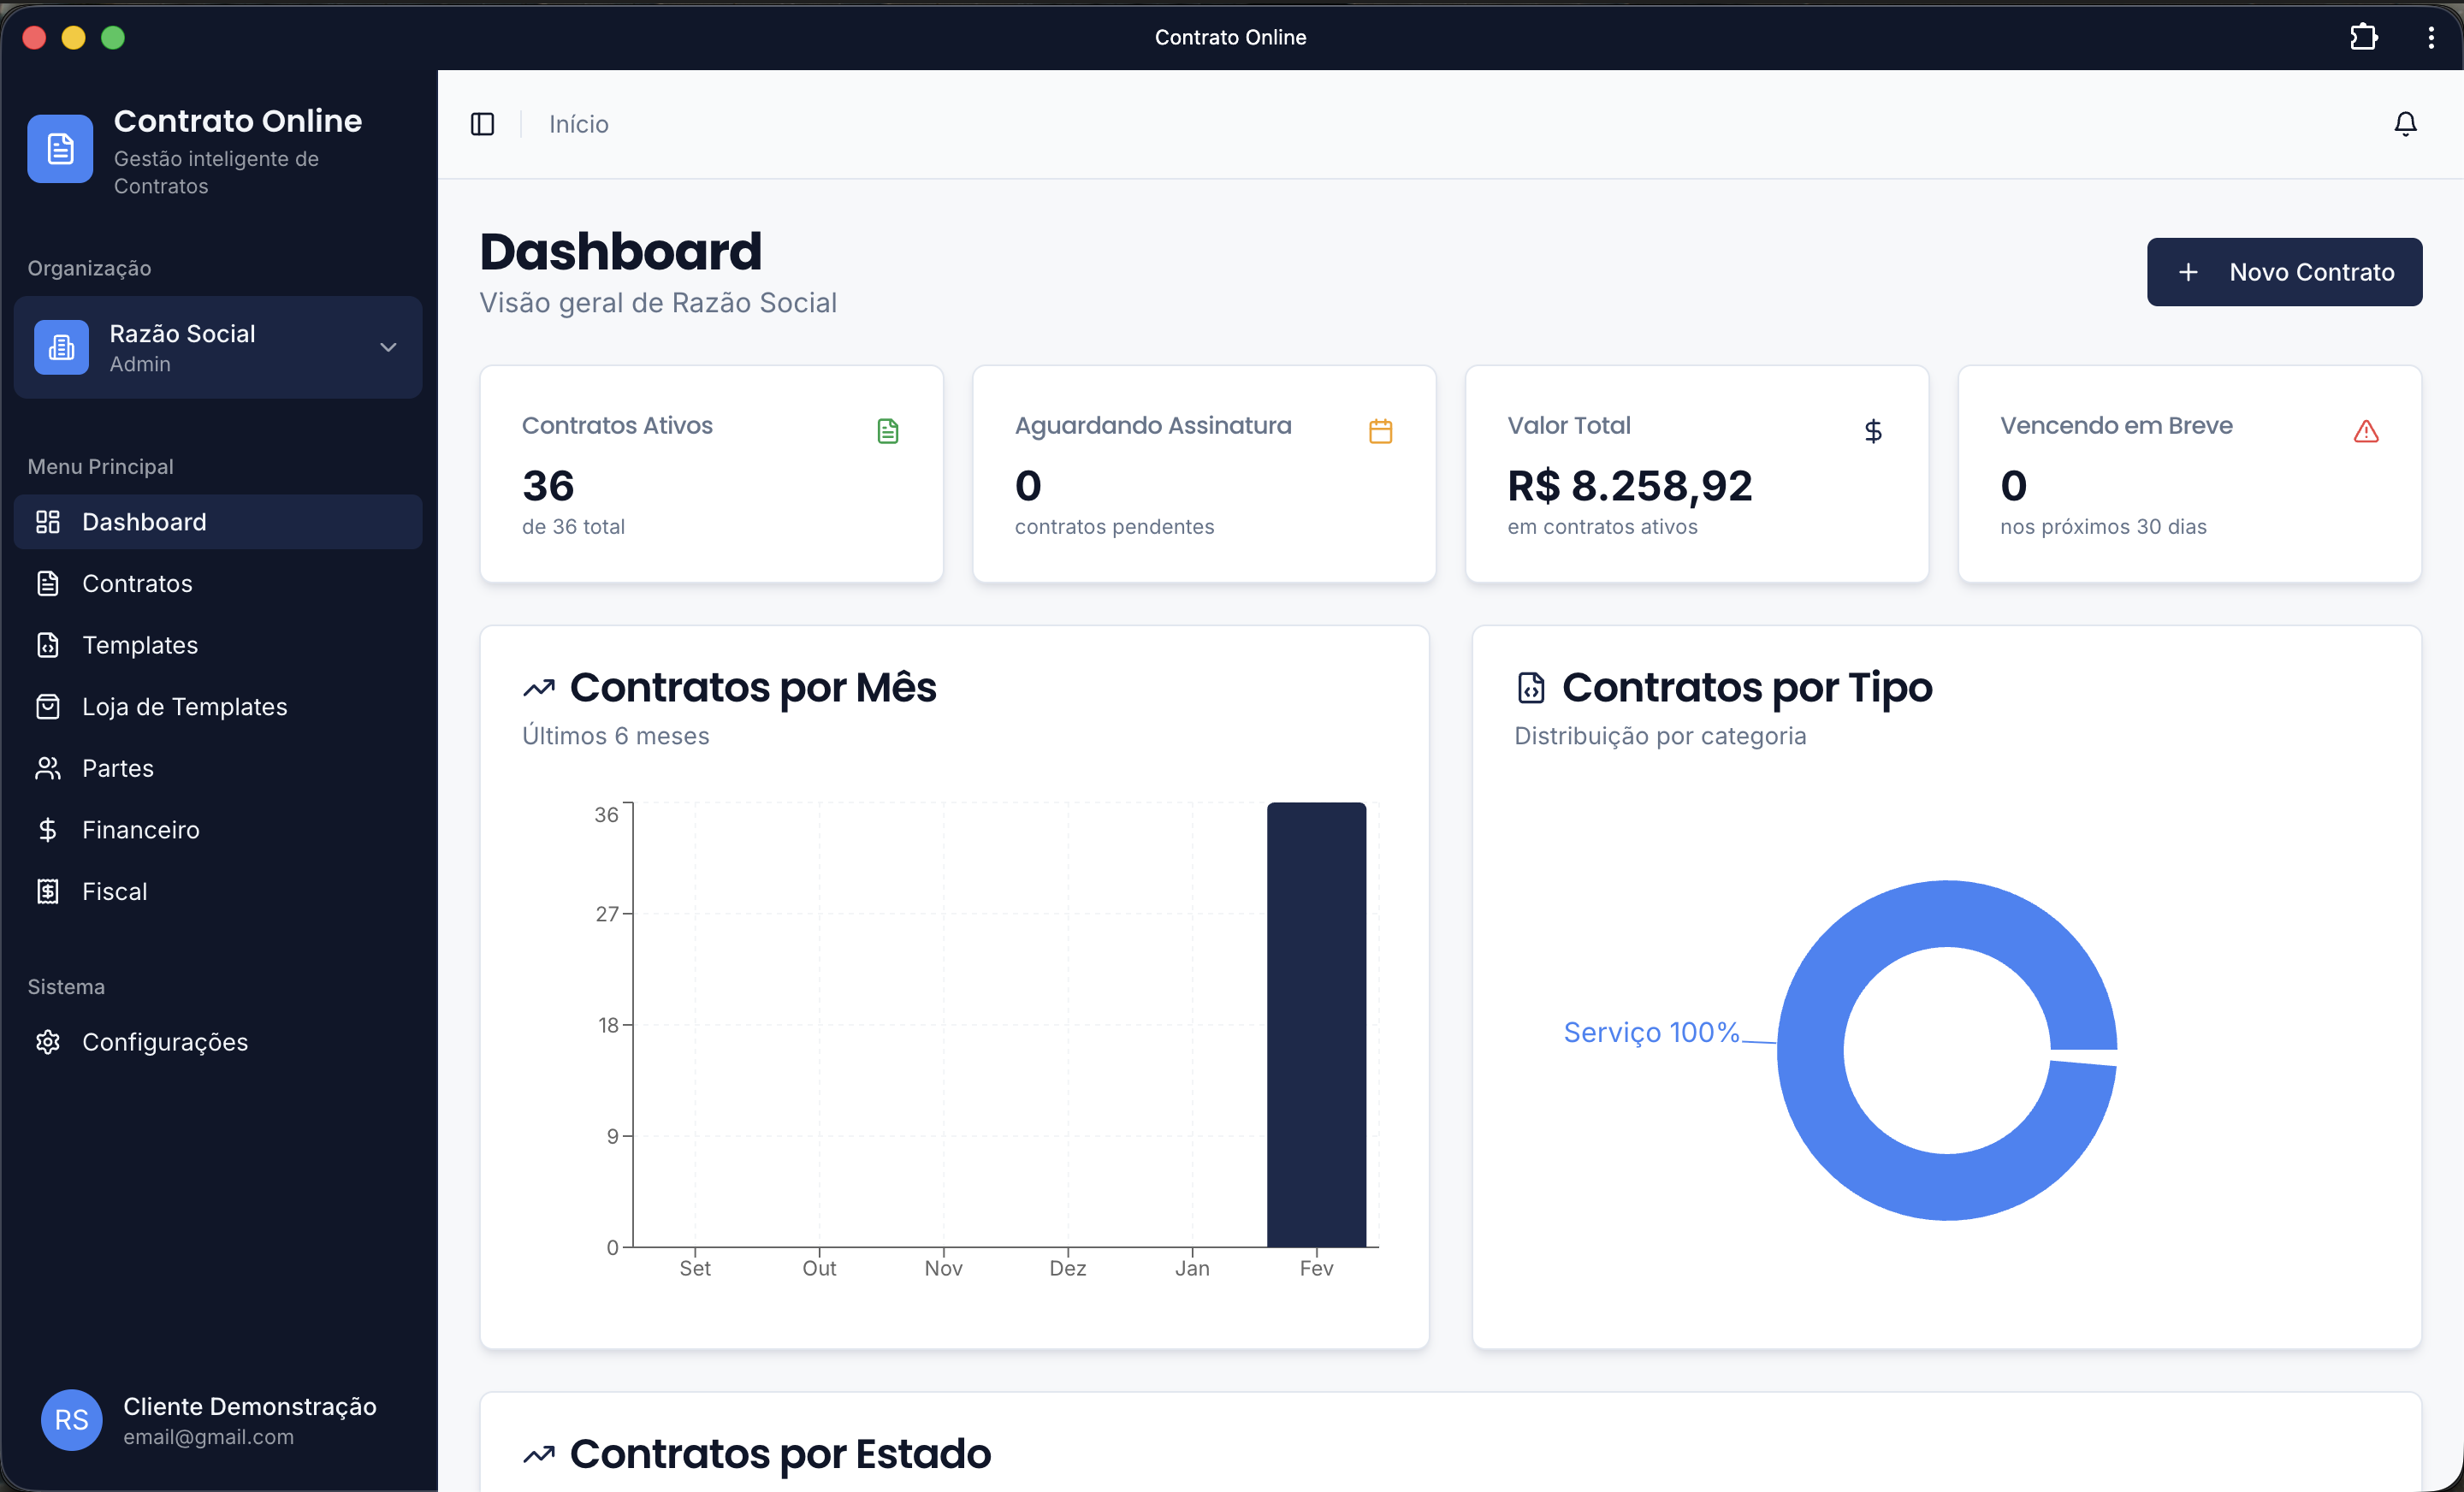Image resolution: width=2464 pixels, height=1492 pixels.
Task: Click the trend icon beside Contratos por Estado
Action: [539, 1455]
